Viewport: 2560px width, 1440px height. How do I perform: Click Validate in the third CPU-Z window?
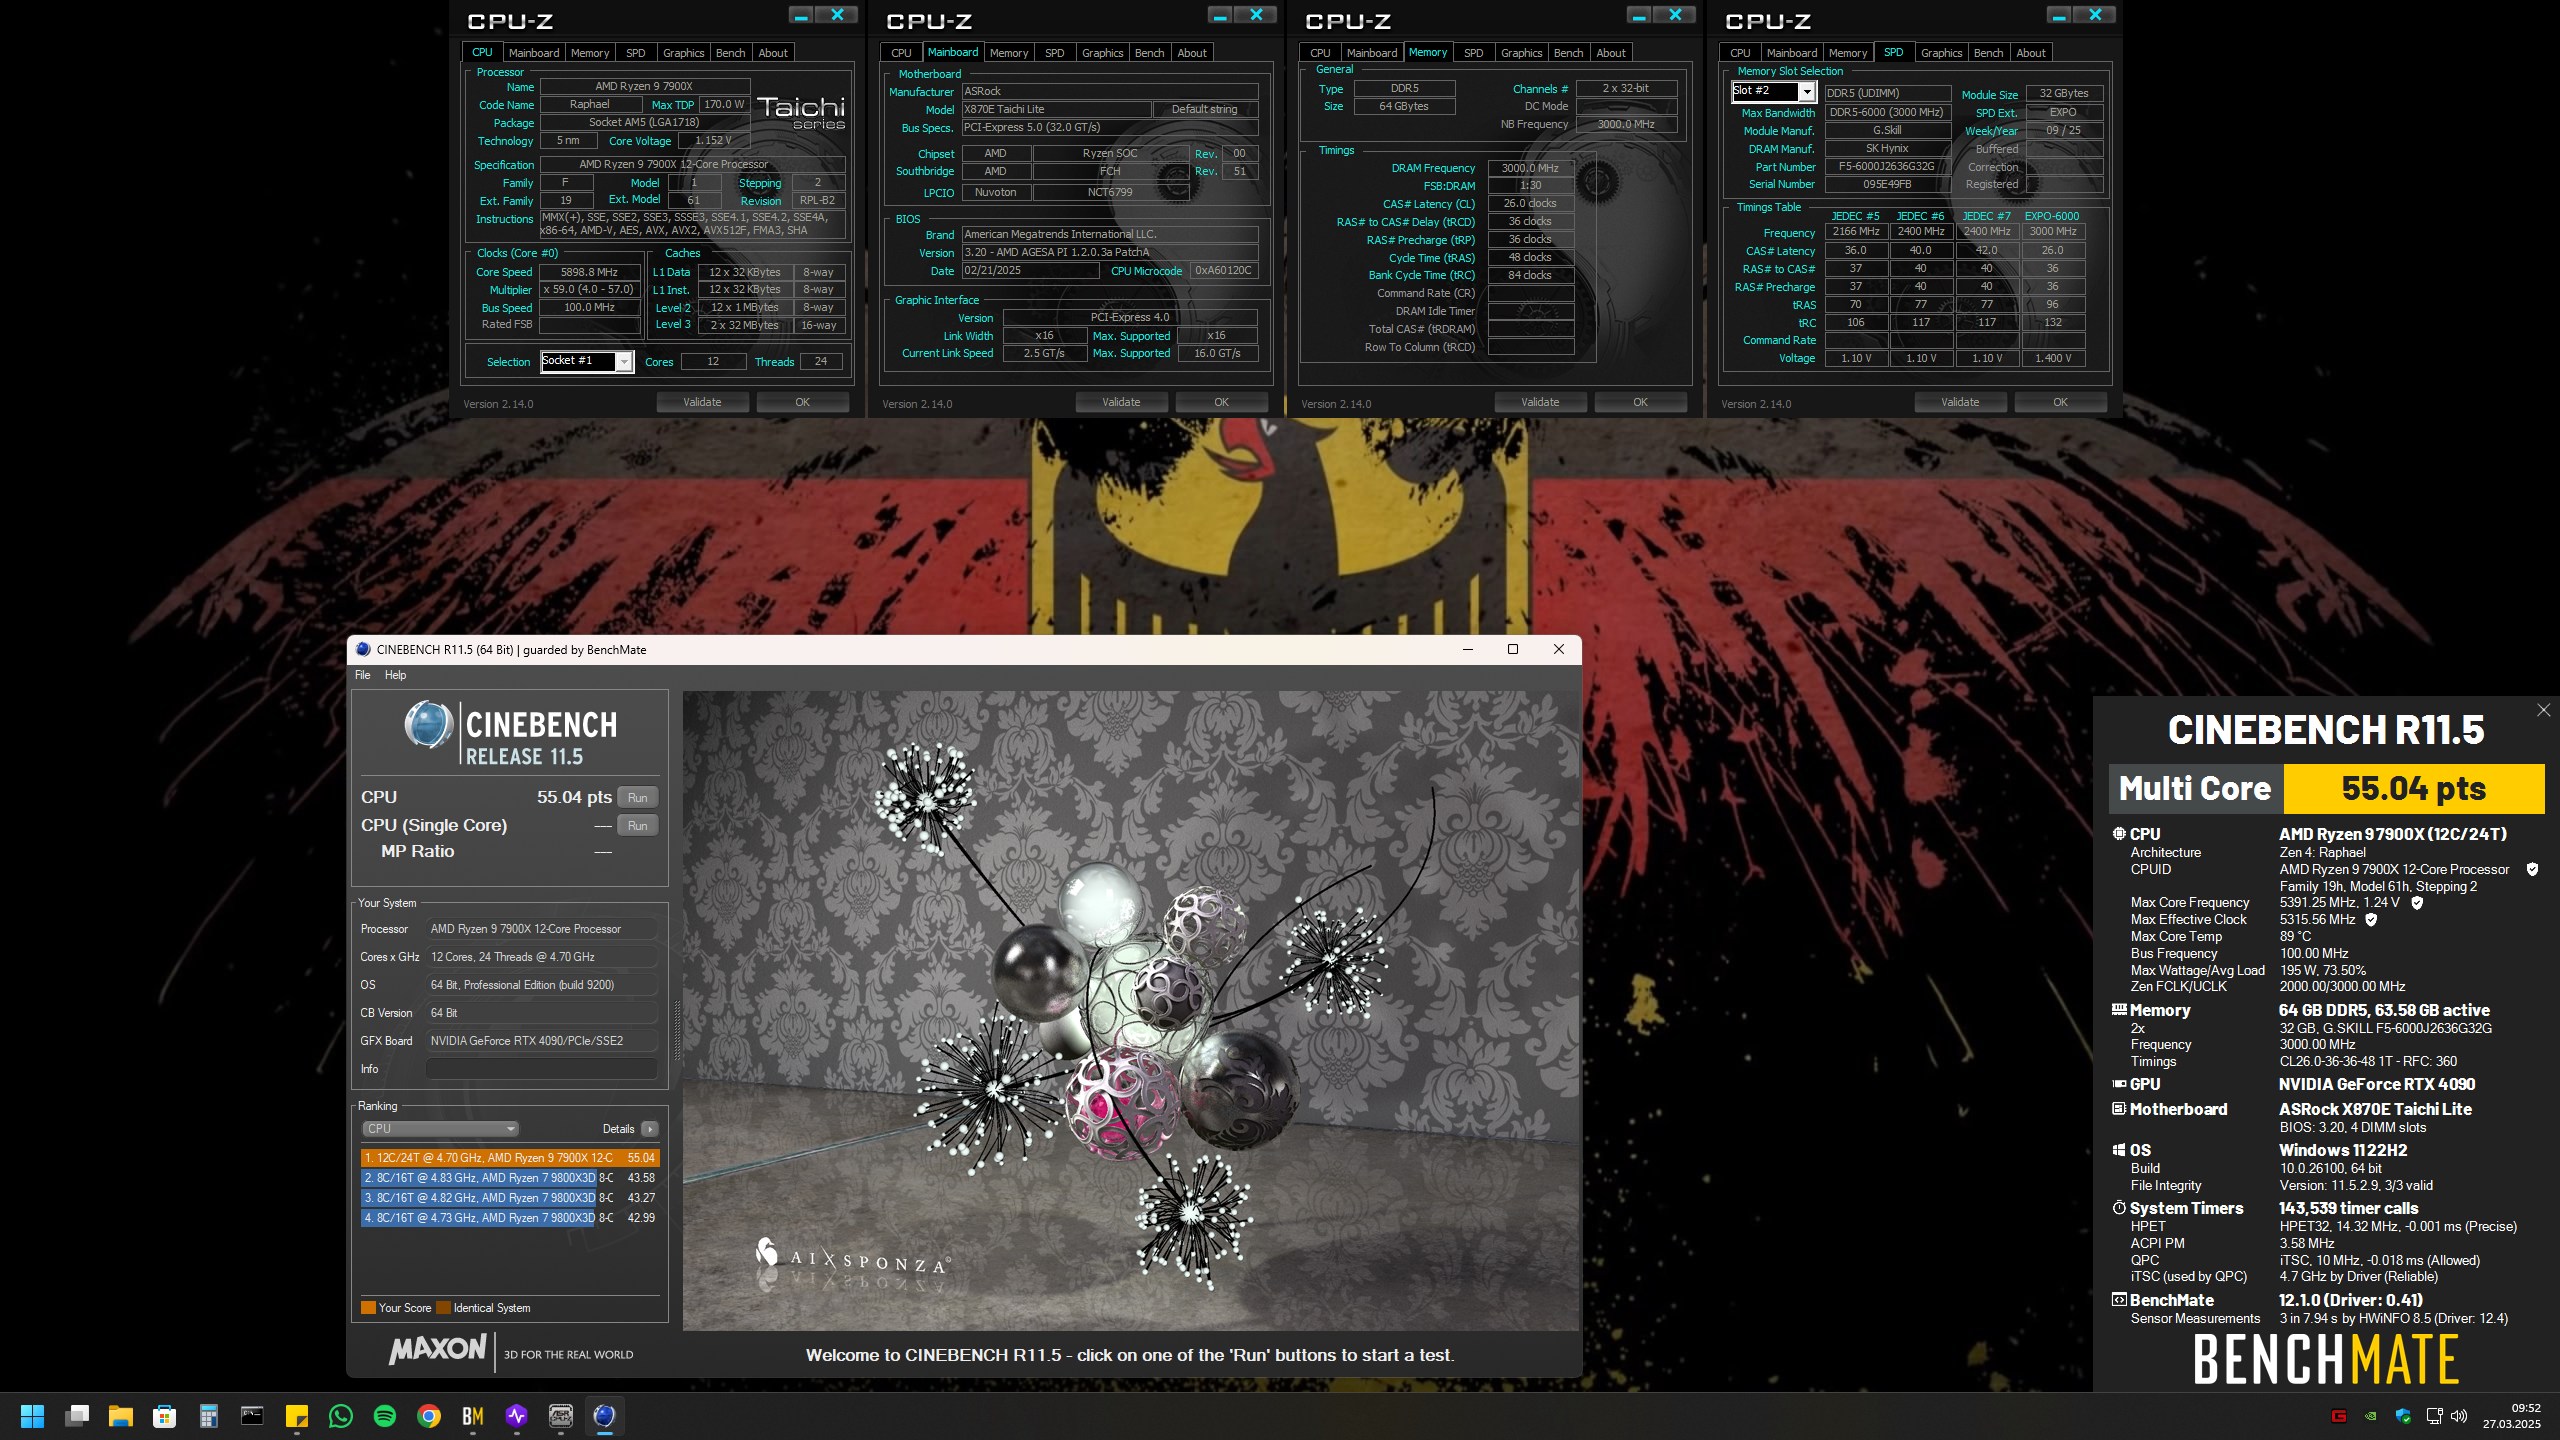click(x=1540, y=402)
